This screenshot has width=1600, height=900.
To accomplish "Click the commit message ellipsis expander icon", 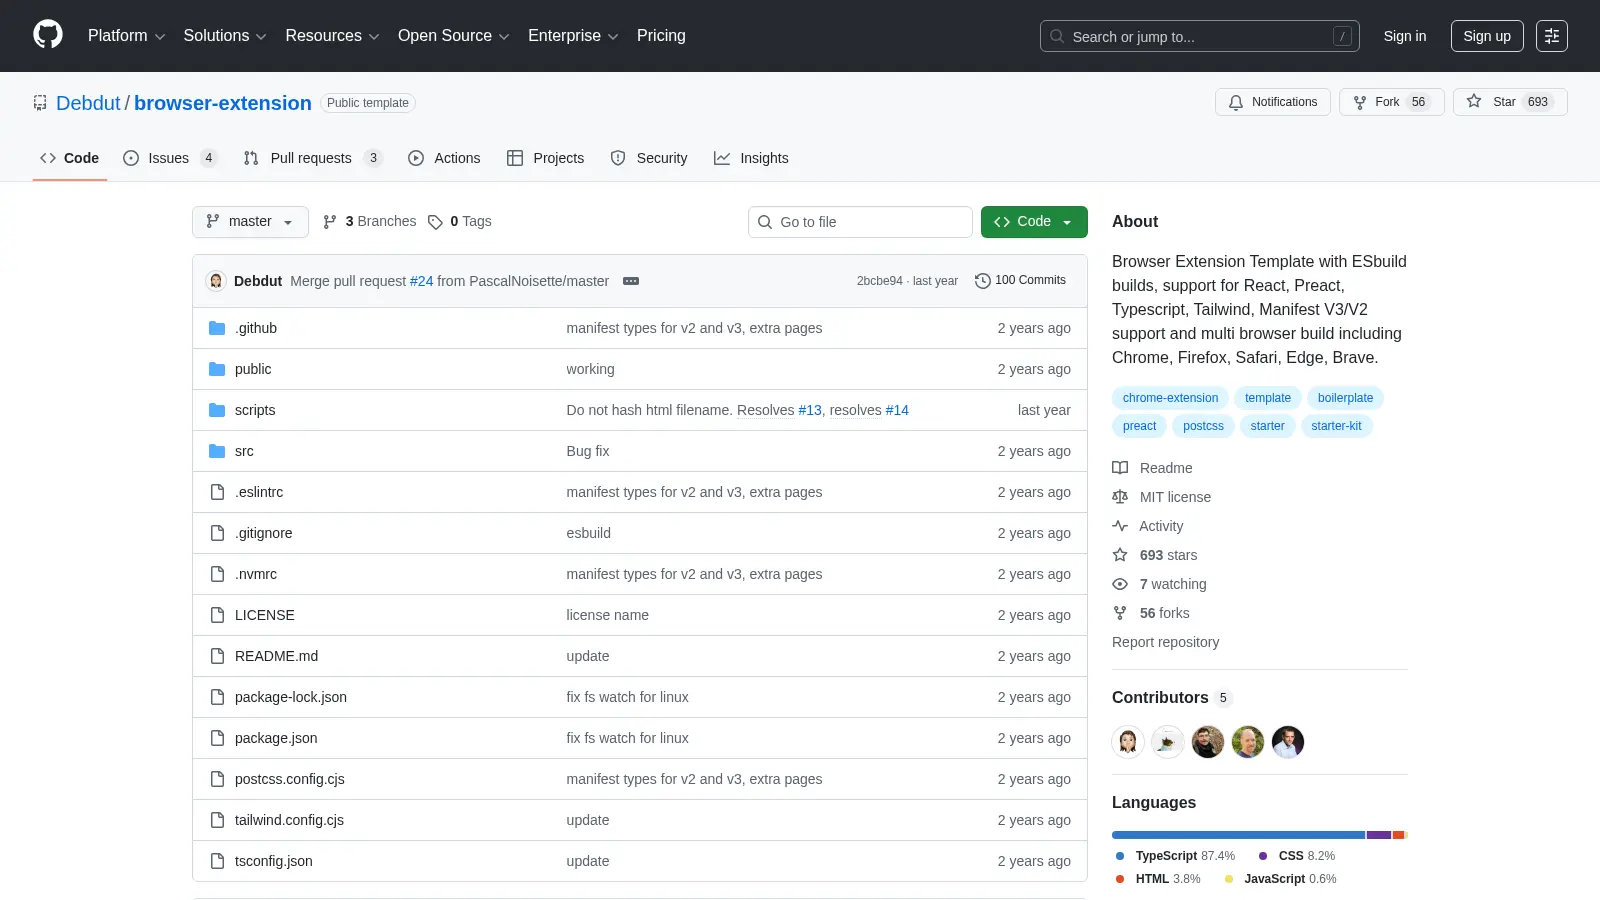I will pos(631,281).
